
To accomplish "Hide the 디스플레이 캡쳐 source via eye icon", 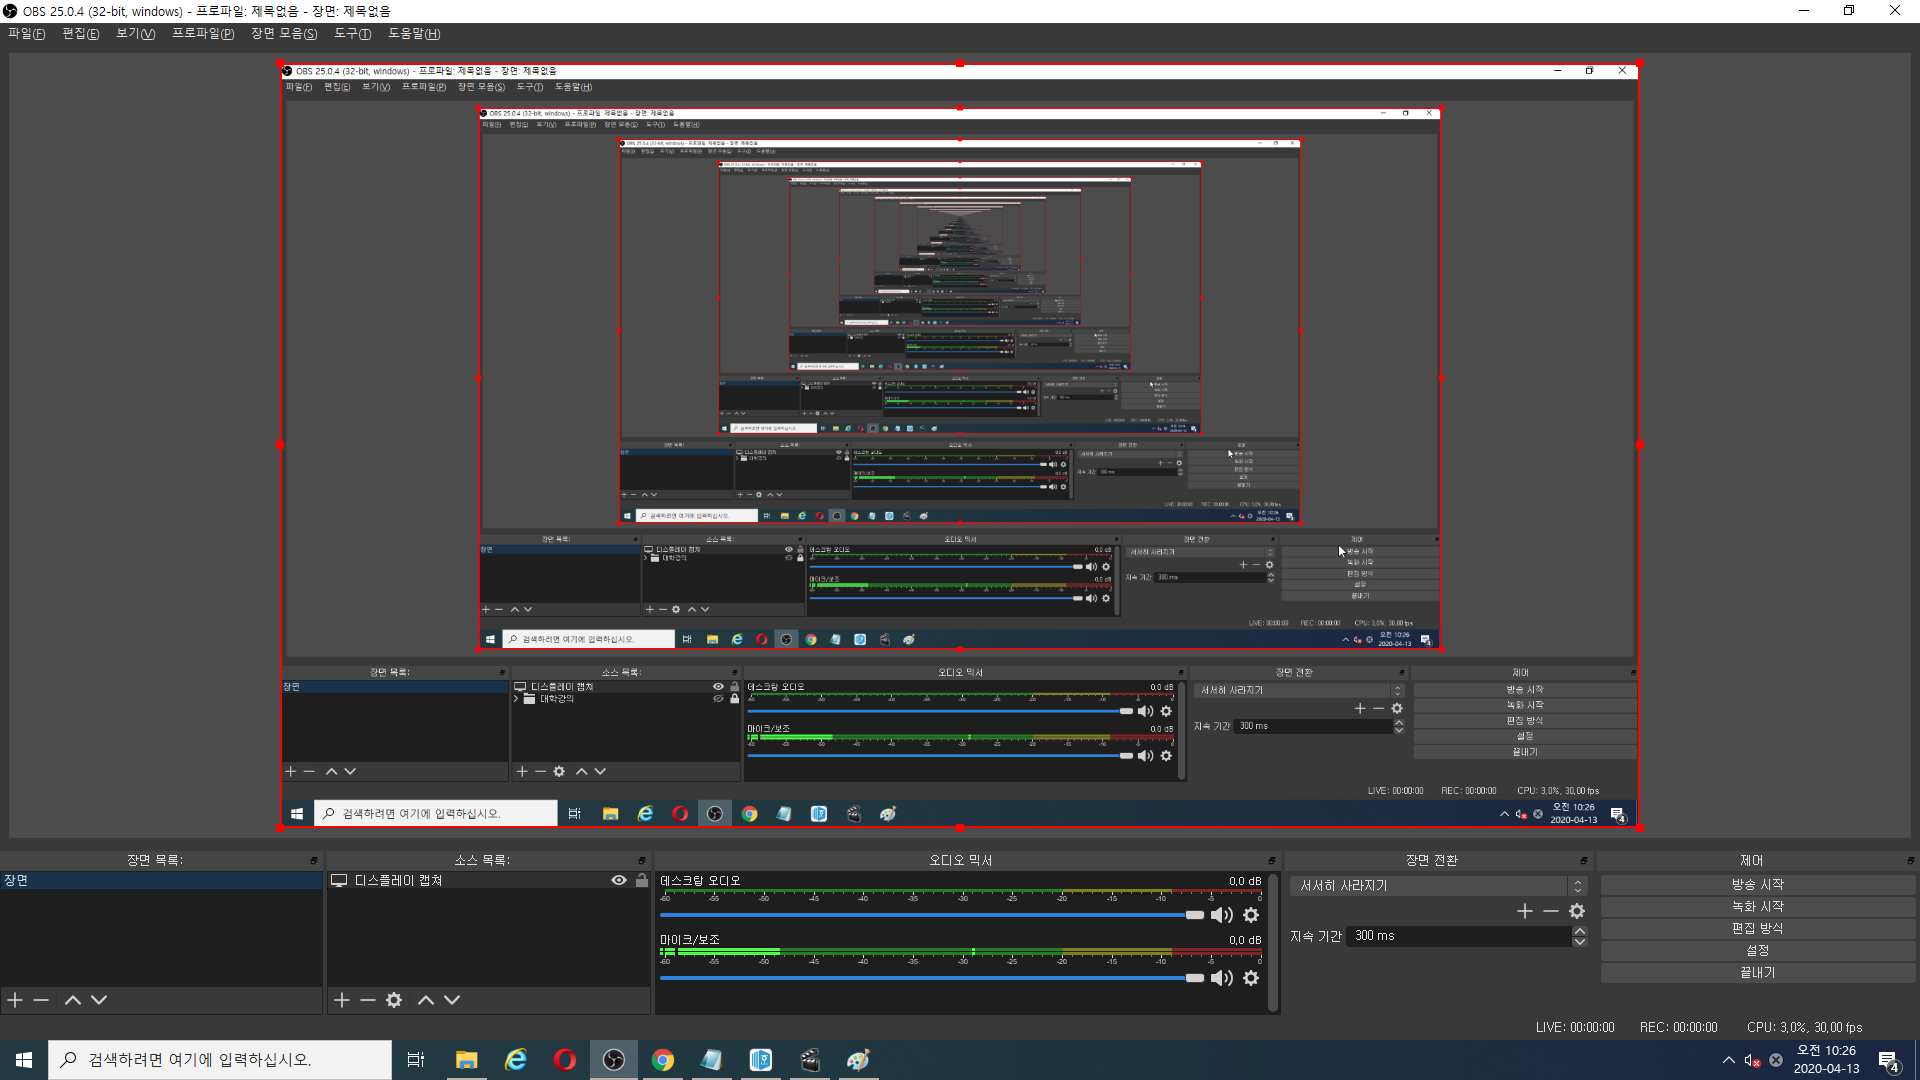I will 619,880.
